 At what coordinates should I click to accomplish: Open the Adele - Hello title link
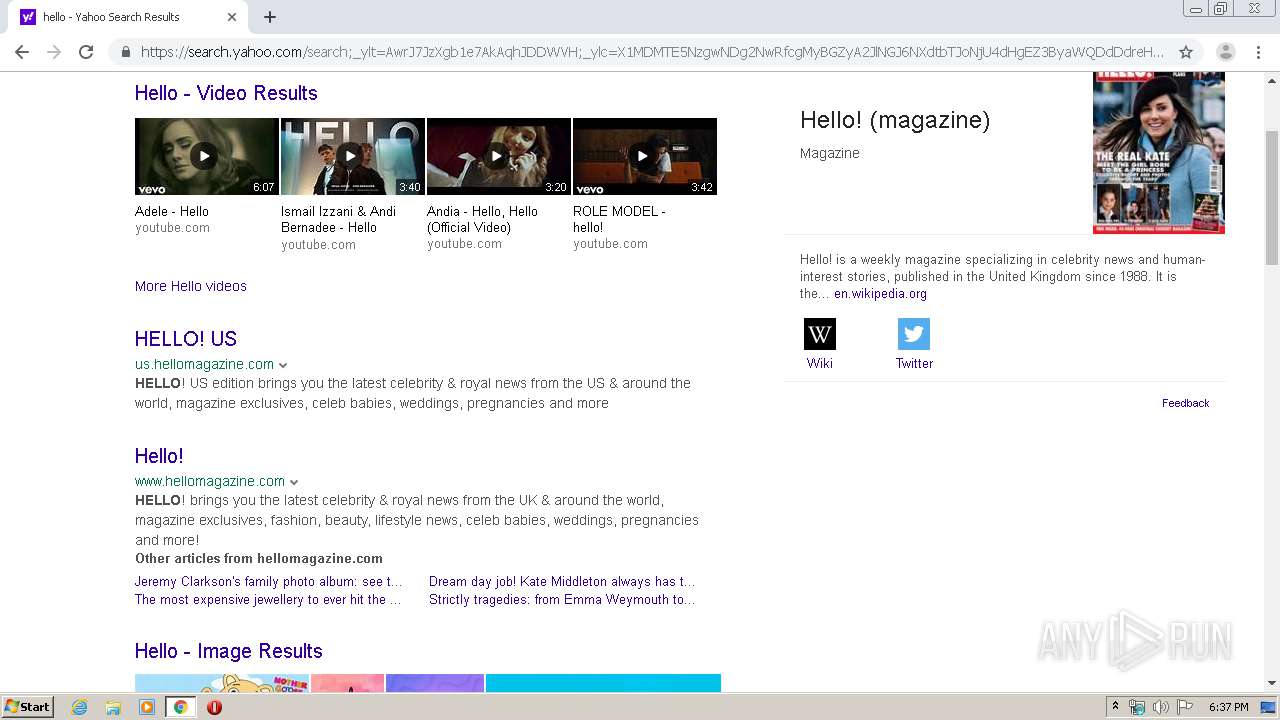(x=172, y=211)
